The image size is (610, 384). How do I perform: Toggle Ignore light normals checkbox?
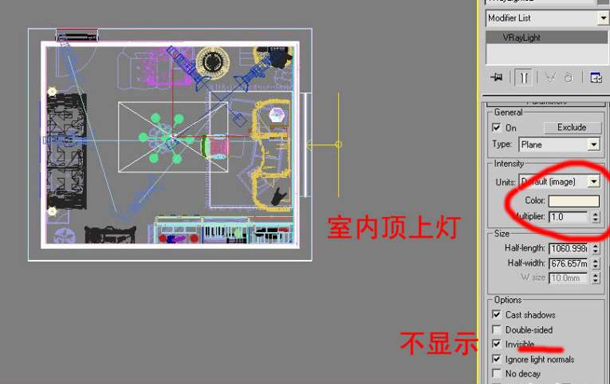click(x=496, y=359)
